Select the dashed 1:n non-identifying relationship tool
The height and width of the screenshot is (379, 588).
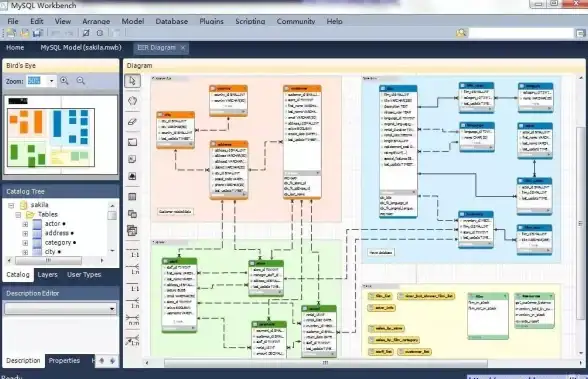(x=133, y=269)
